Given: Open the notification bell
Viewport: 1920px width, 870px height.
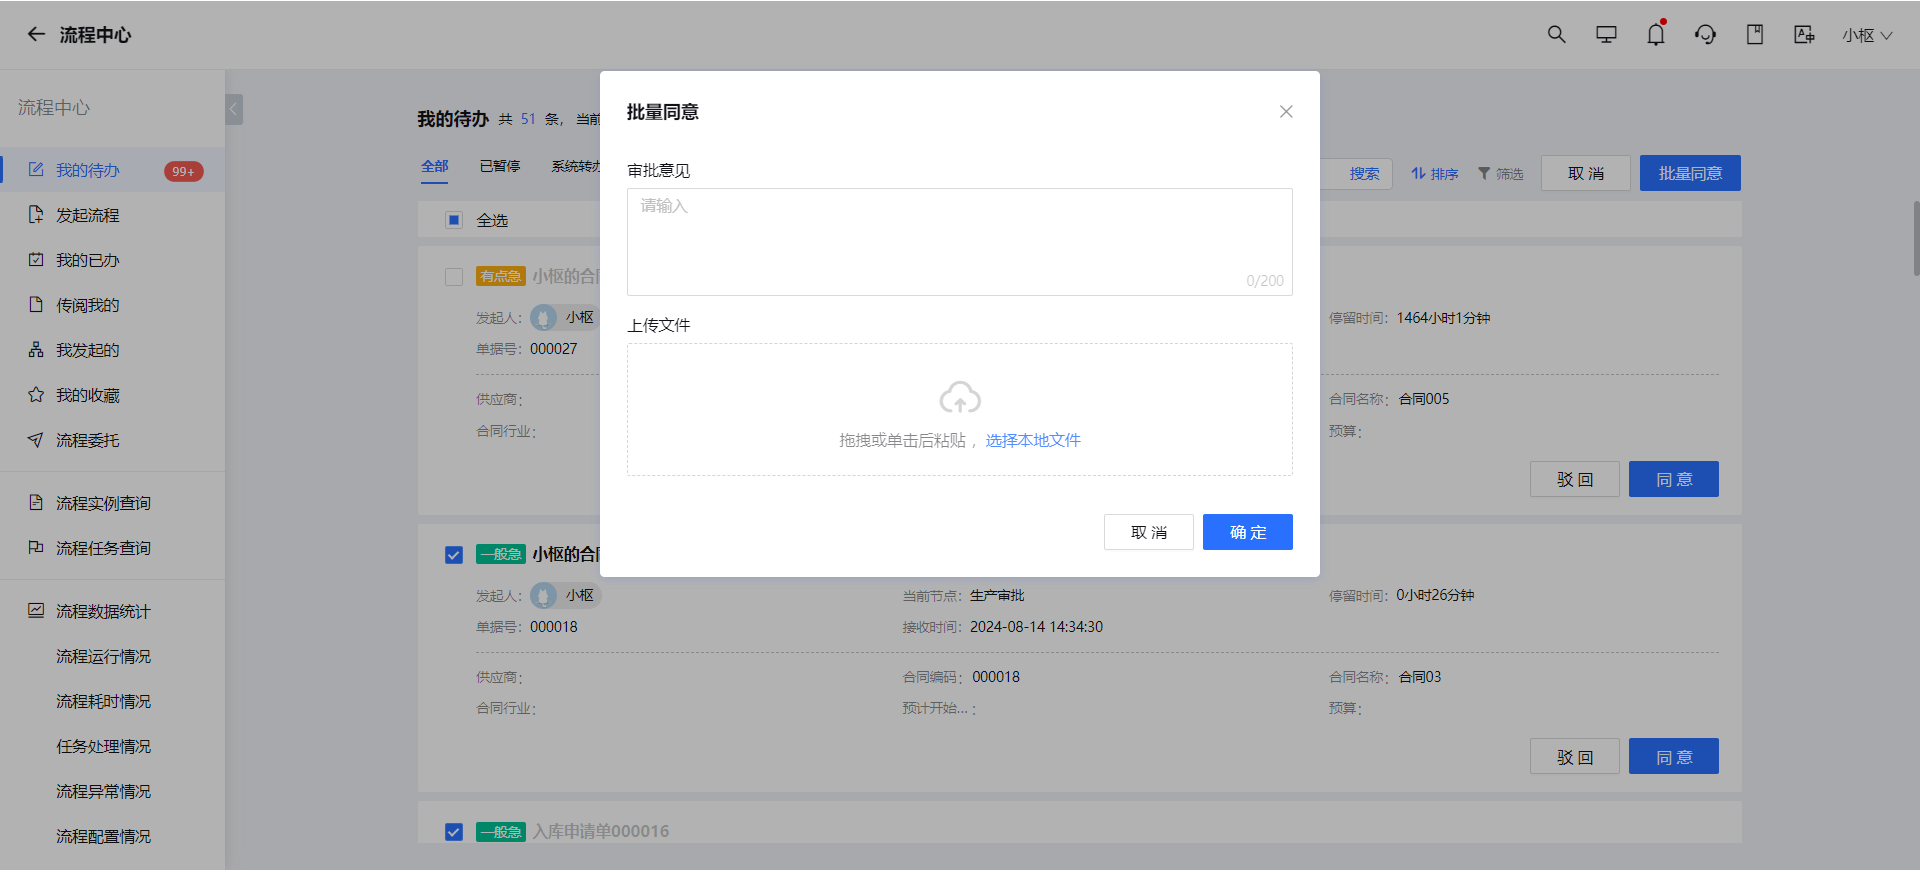Looking at the screenshot, I should [x=1656, y=34].
